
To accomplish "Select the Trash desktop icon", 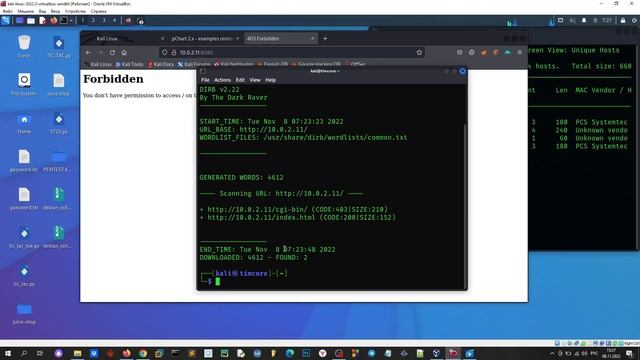I will 24,46.
